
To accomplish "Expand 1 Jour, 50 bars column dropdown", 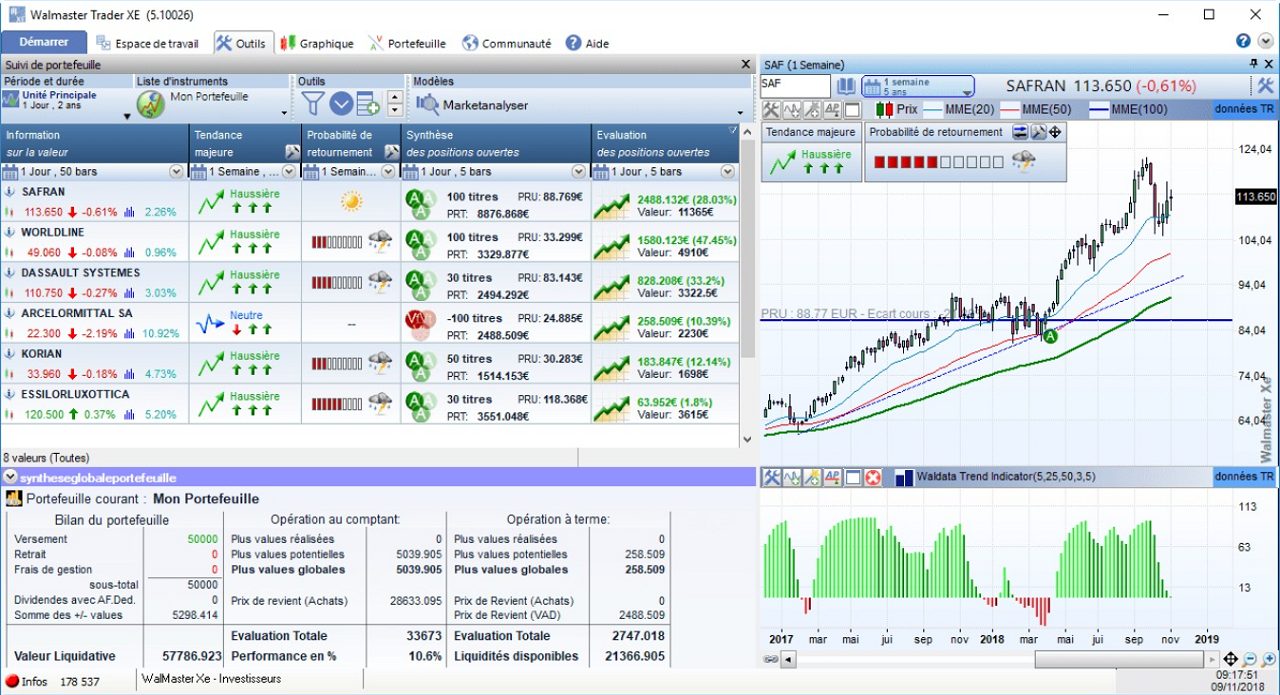I will coord(177,172).
